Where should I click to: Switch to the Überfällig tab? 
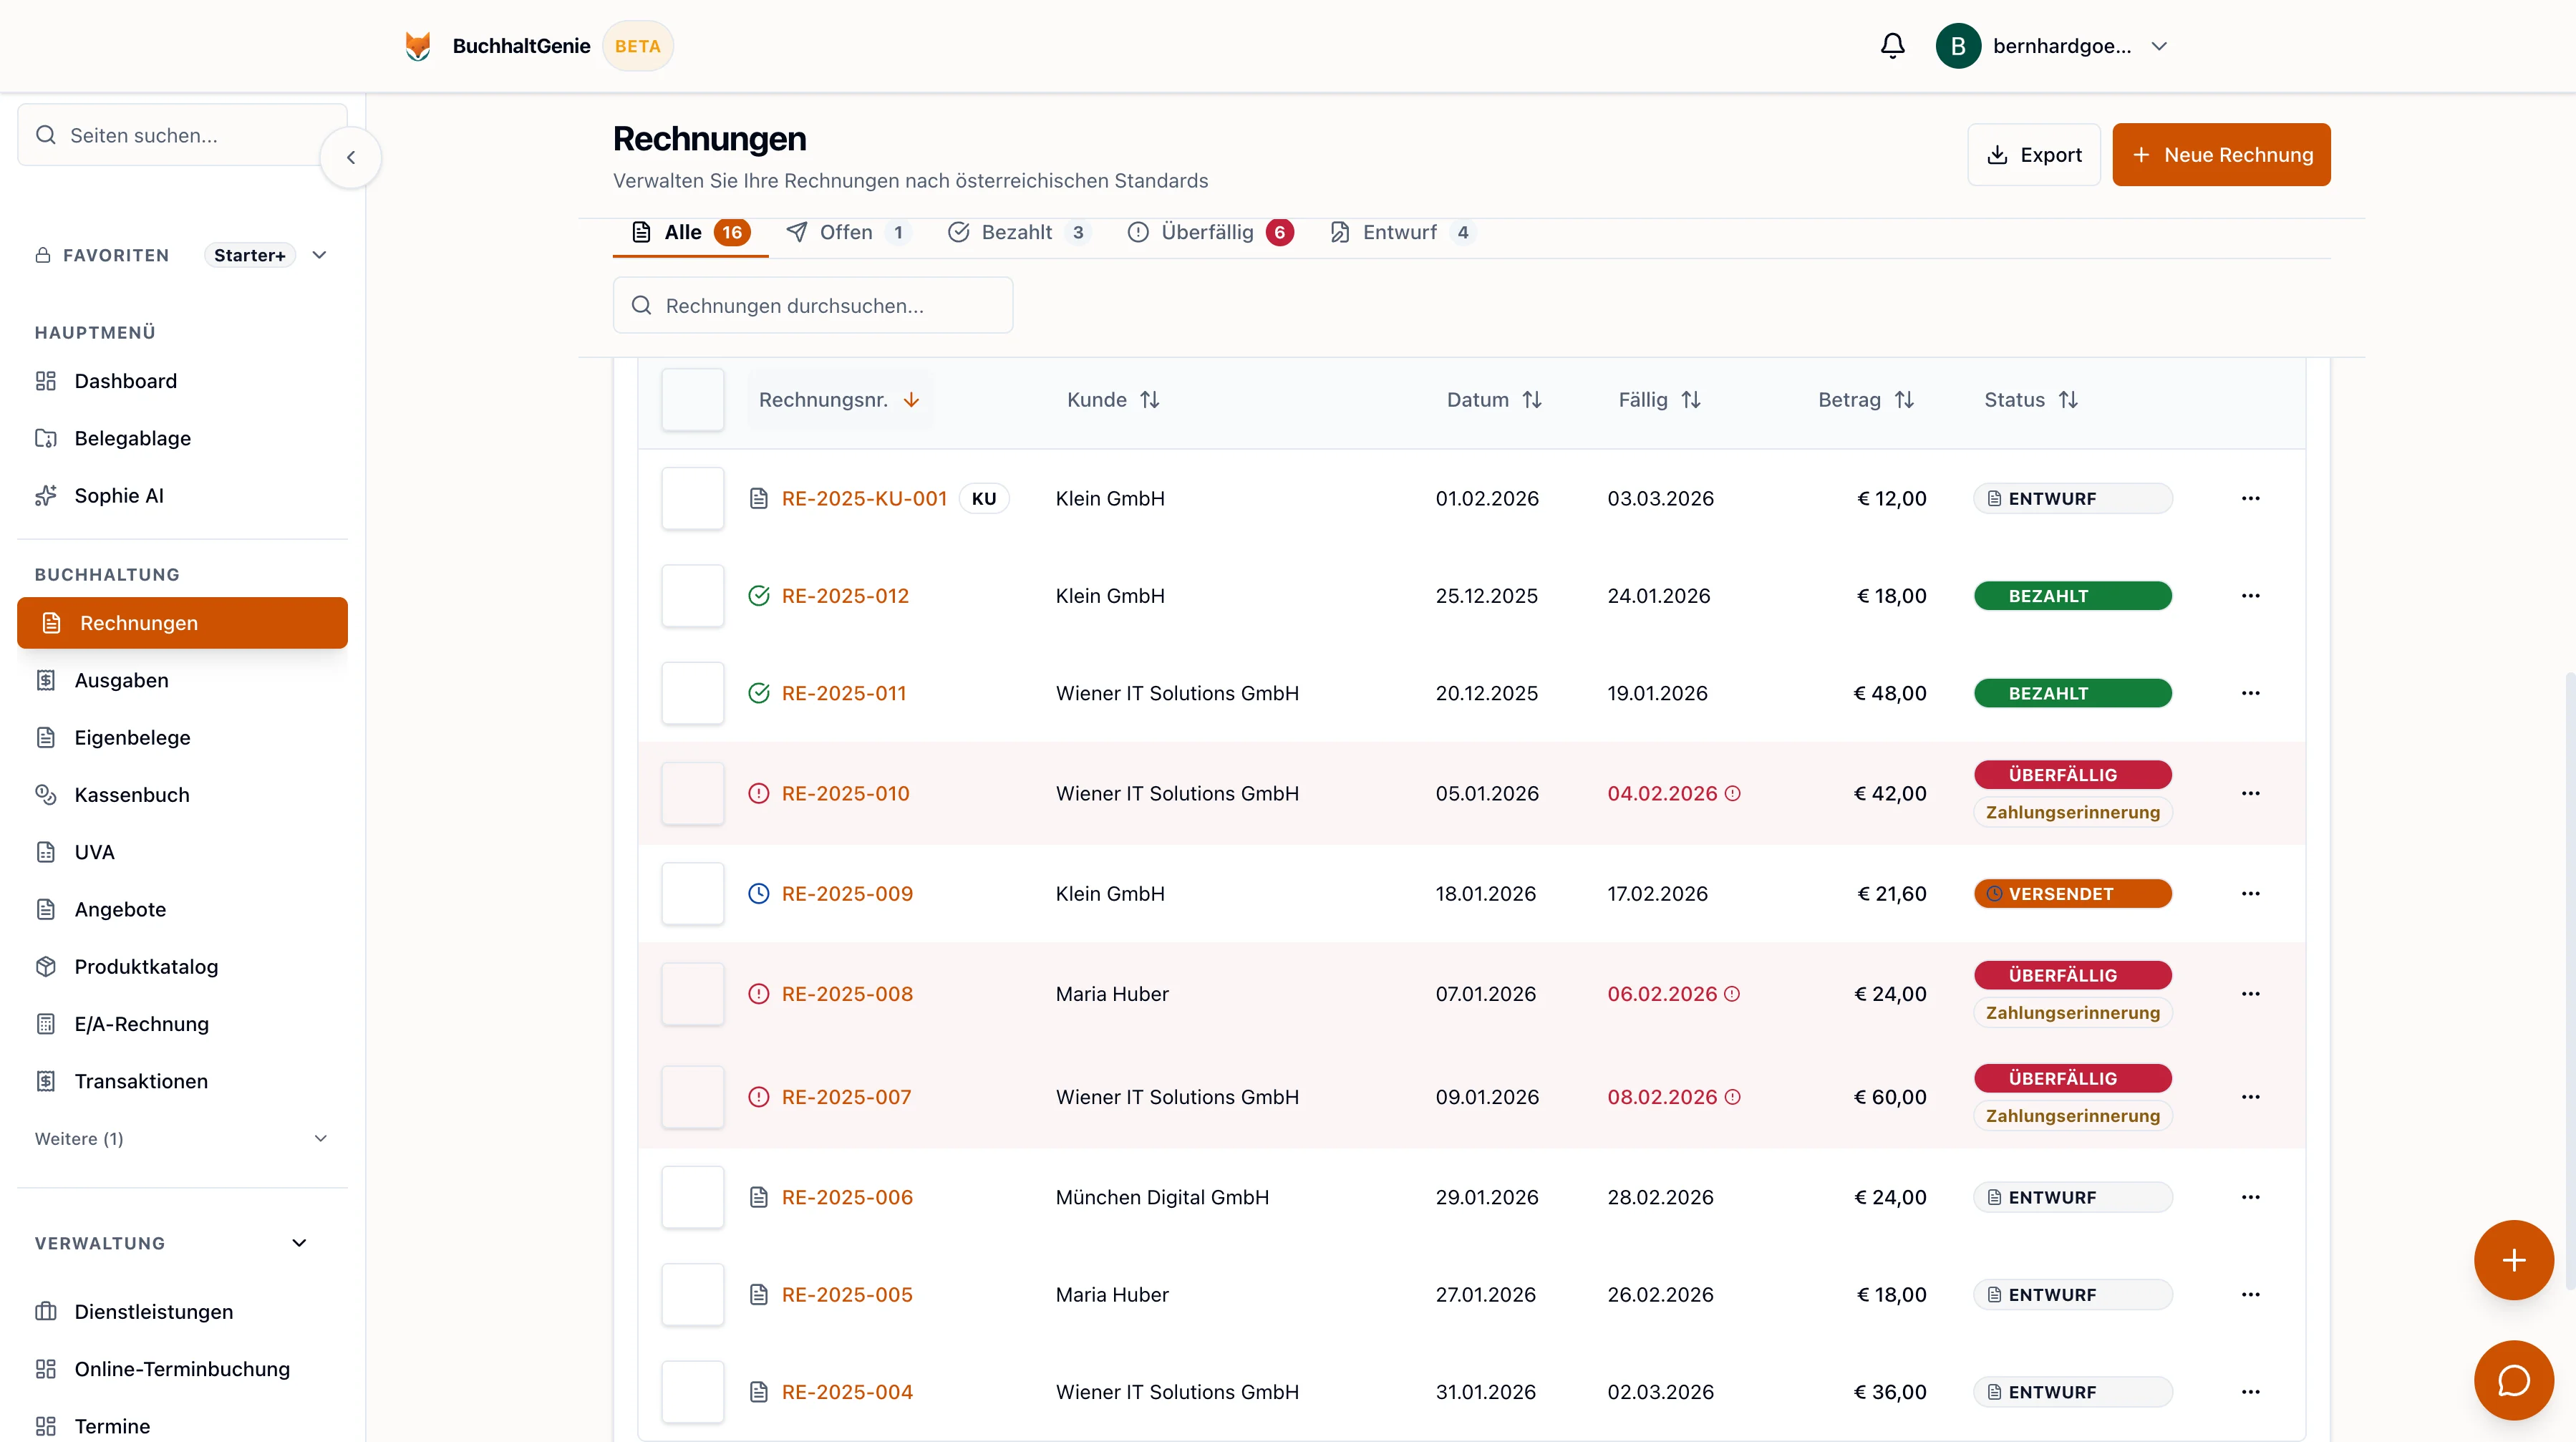tap(1208, 232)
